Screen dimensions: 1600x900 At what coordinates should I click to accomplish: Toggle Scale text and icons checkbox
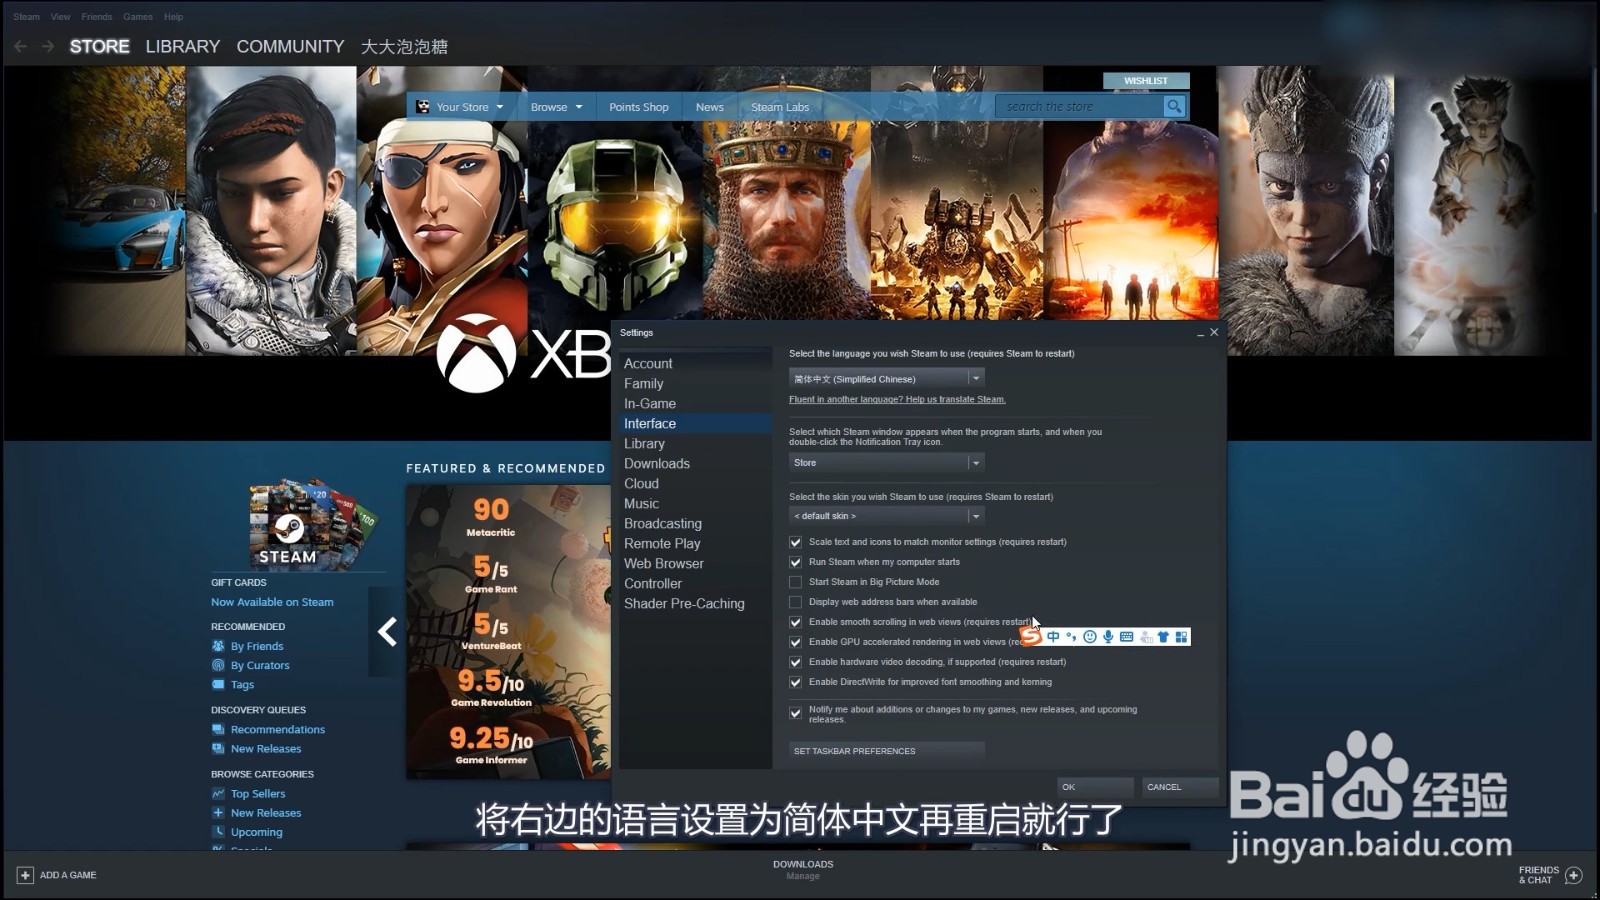pos(796,542)
